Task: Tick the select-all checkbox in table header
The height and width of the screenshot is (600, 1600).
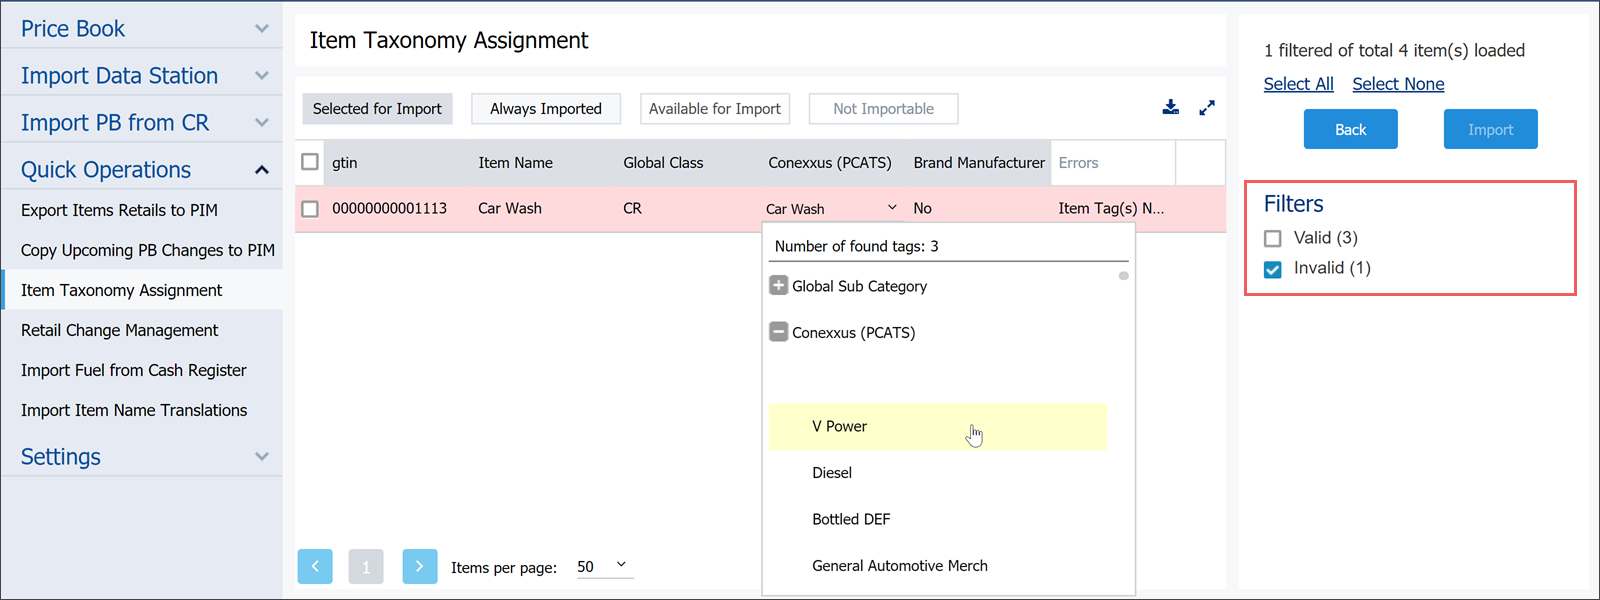Action: click(x=310, y=162)
